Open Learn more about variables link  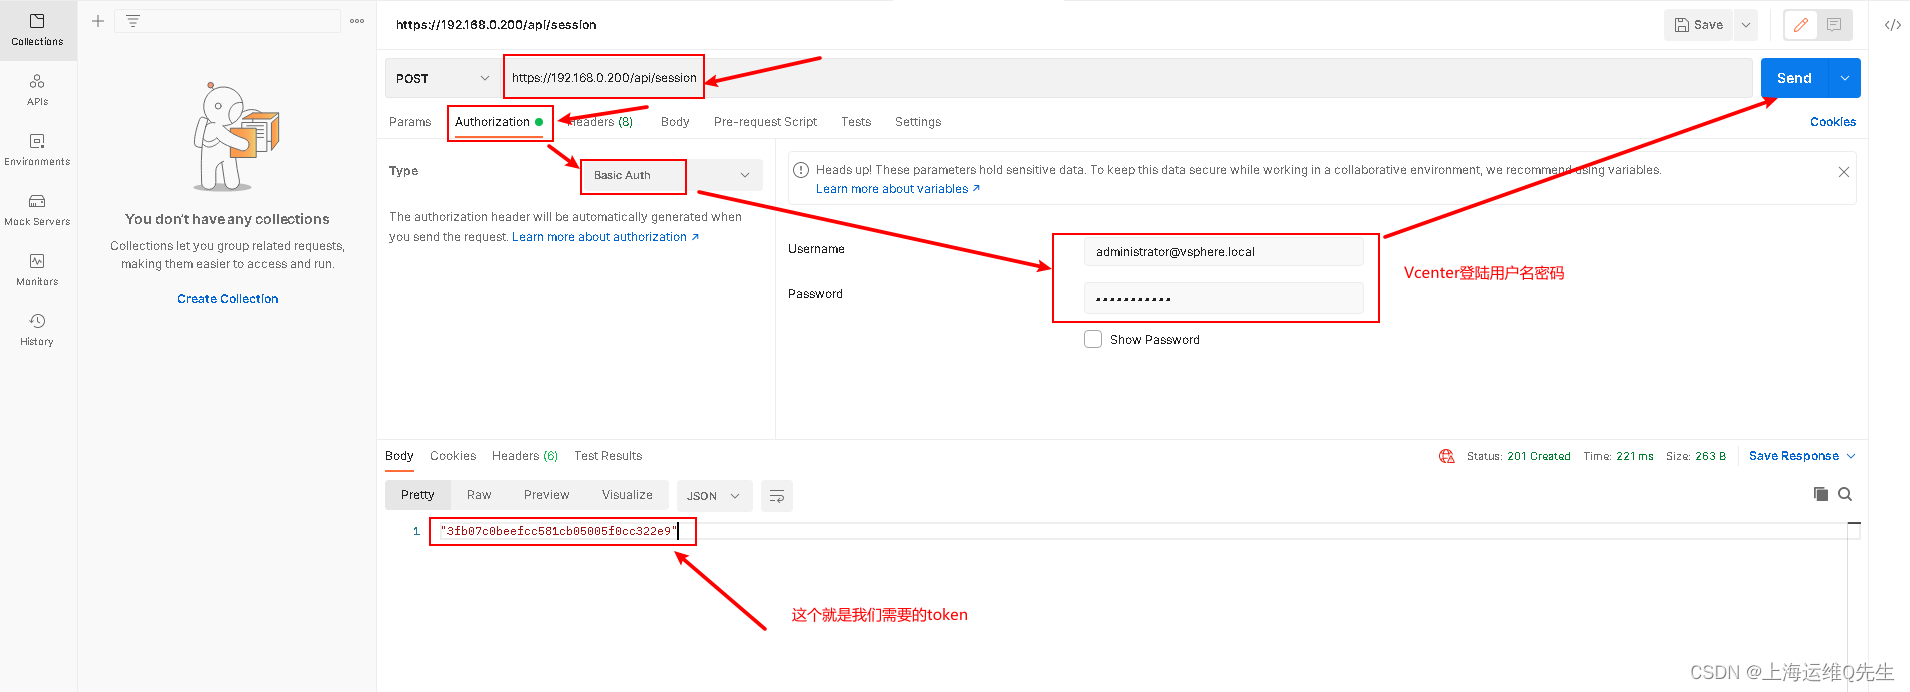(x=897, y=189)
